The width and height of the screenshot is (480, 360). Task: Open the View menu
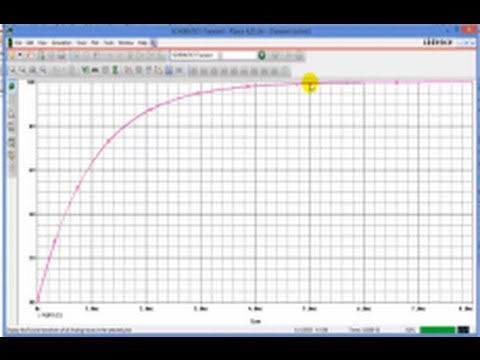click(42, 43)
